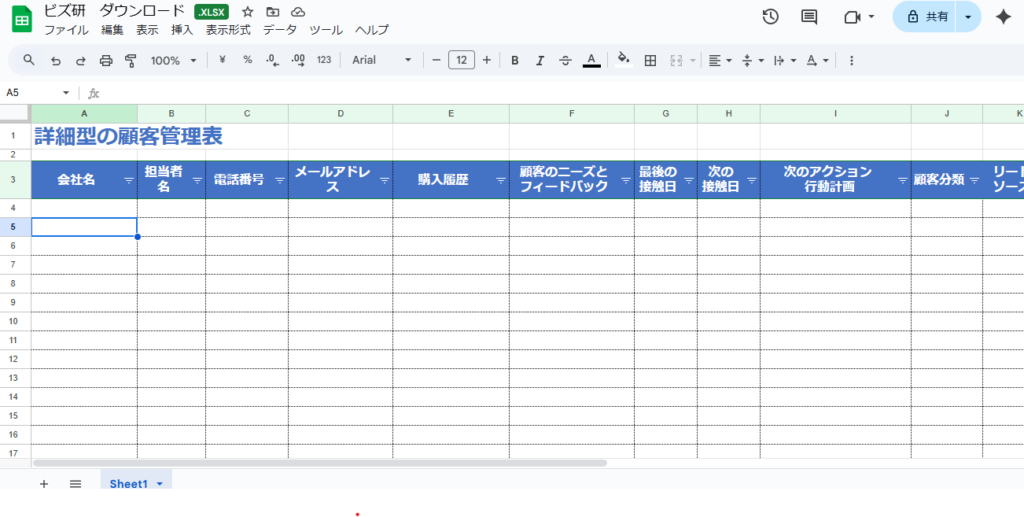Check cloud document status icon
This screenshot has width=1024, height=517.
point(298,12)
